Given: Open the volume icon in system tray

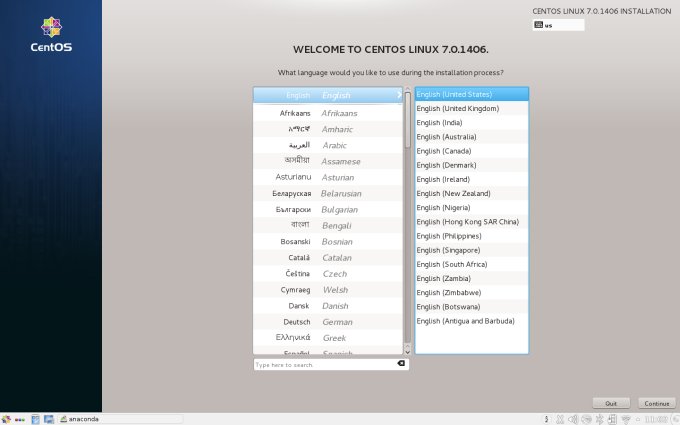Looking at the screenshot, I should tap(573, 419).
